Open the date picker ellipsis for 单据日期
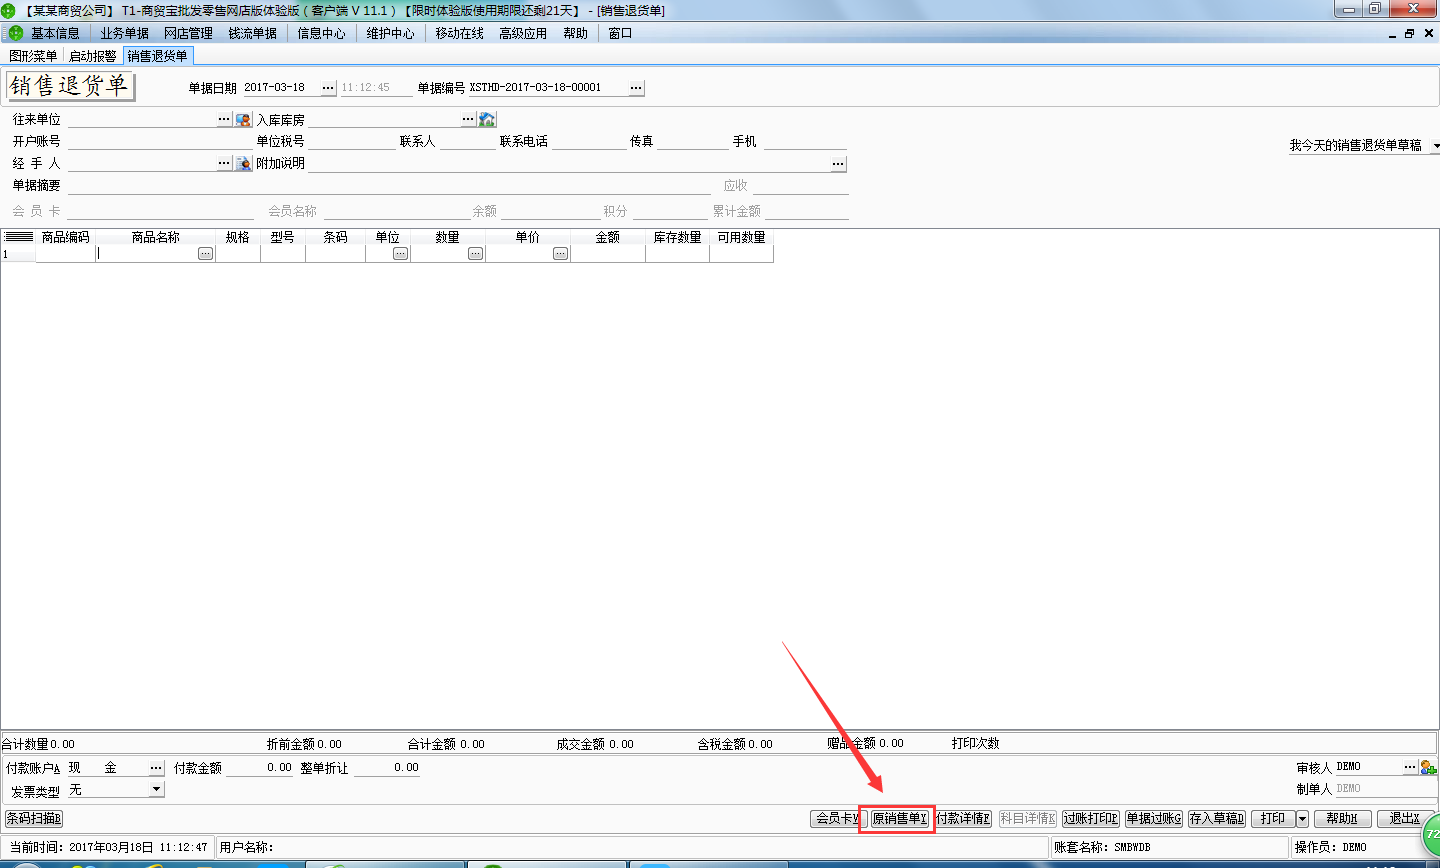This screenshot has height=868, width=1440. click(x=328, y=88)
